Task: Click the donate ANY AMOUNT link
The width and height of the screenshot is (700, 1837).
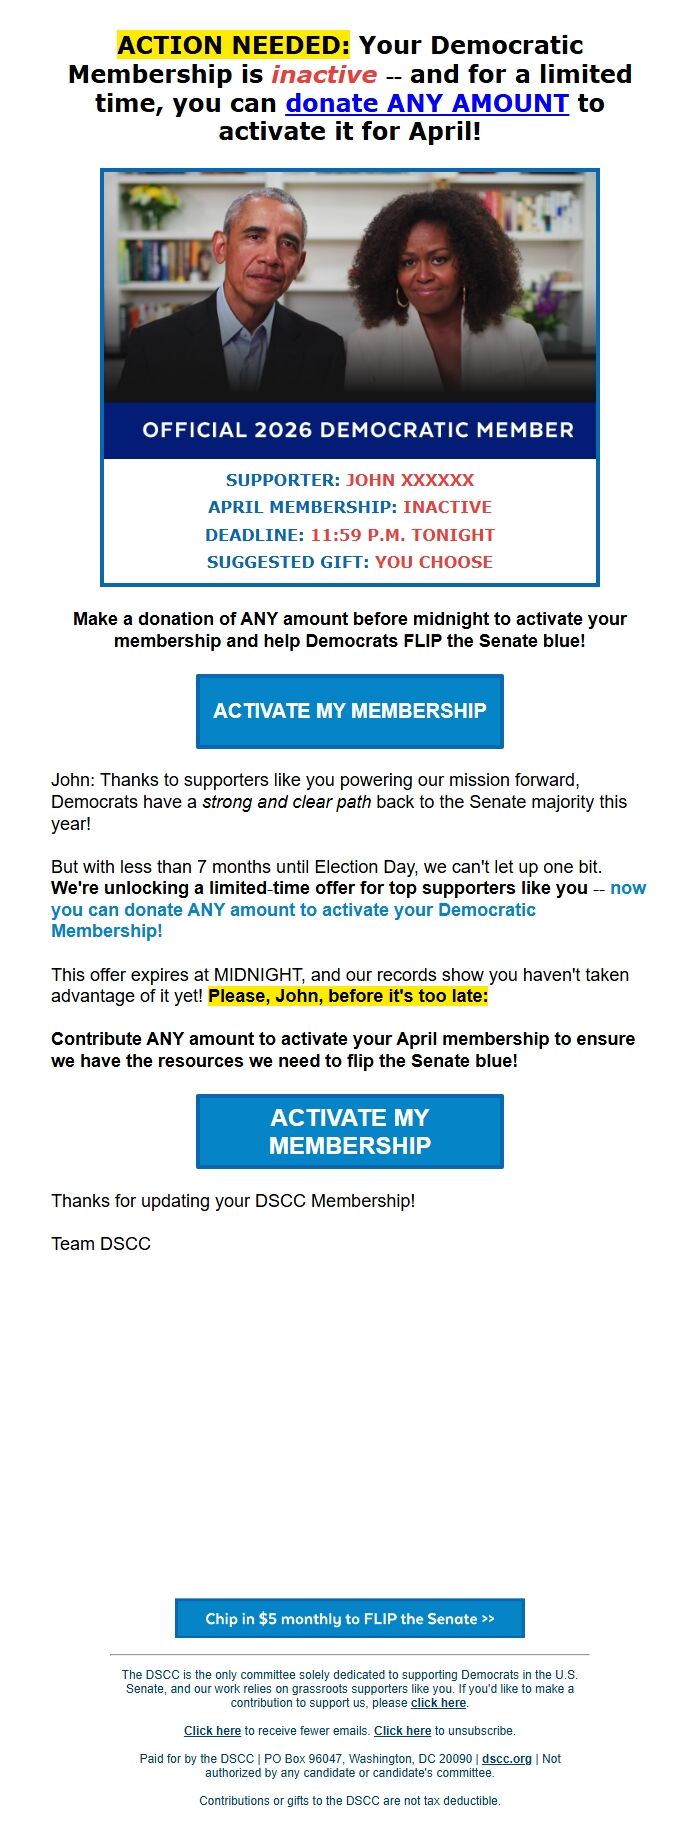Action: click(426, 103)
